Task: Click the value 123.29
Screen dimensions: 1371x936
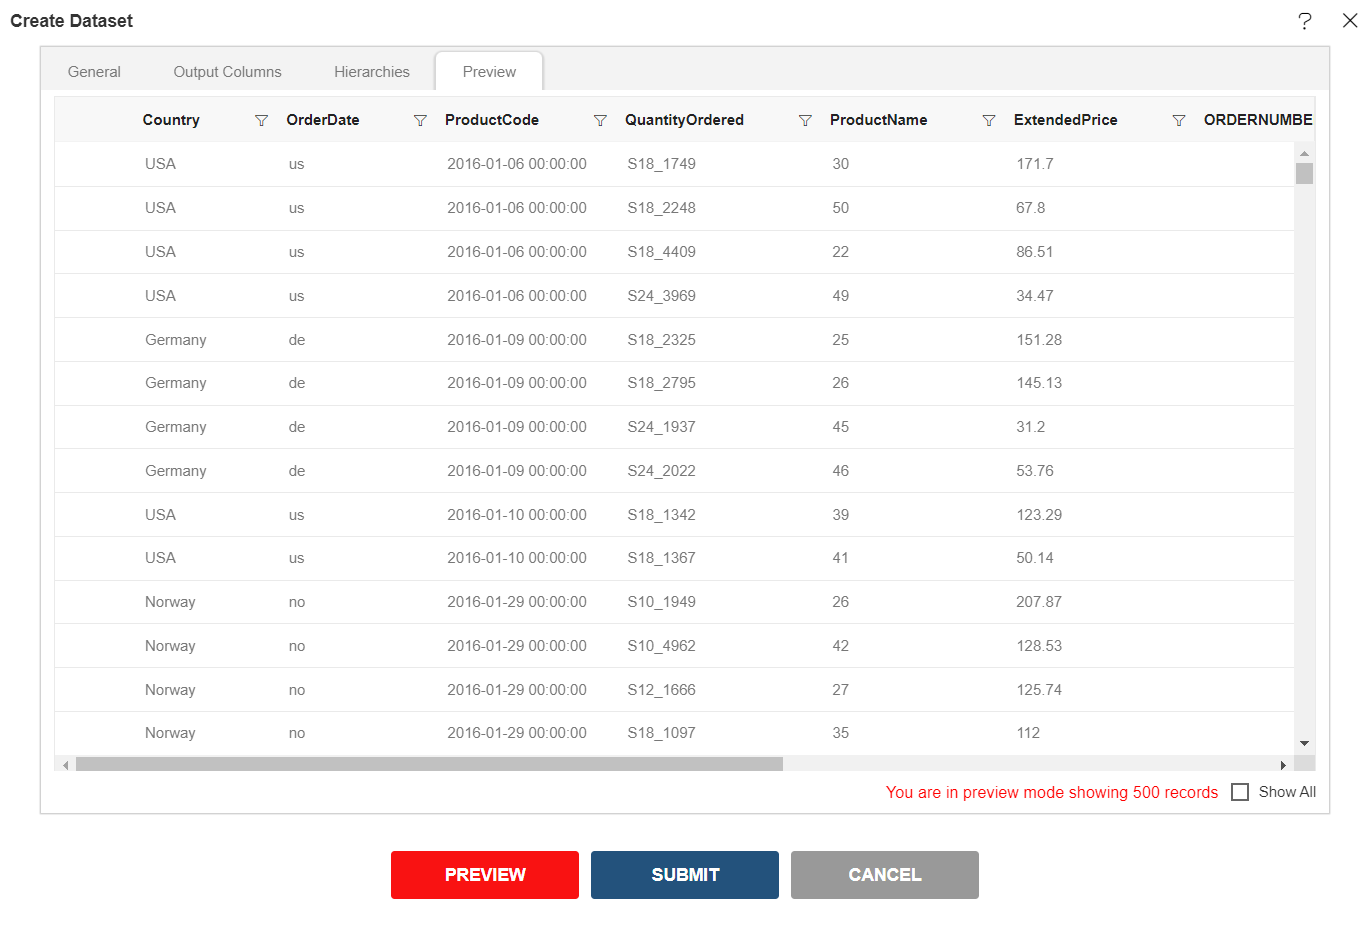Action: [x=1039, y=515]
